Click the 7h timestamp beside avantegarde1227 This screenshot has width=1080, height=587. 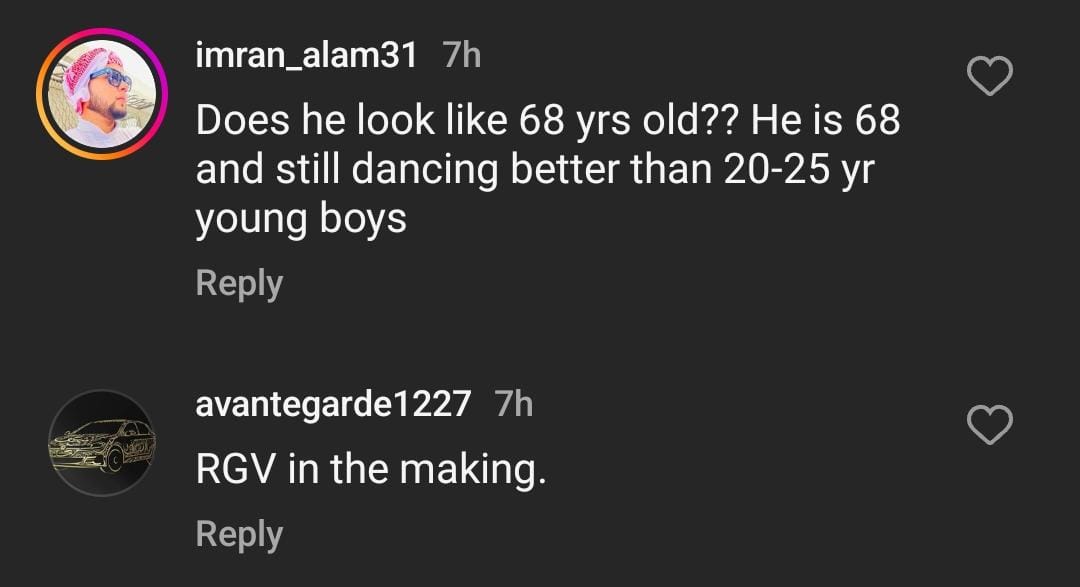click(x=514, y=404)
